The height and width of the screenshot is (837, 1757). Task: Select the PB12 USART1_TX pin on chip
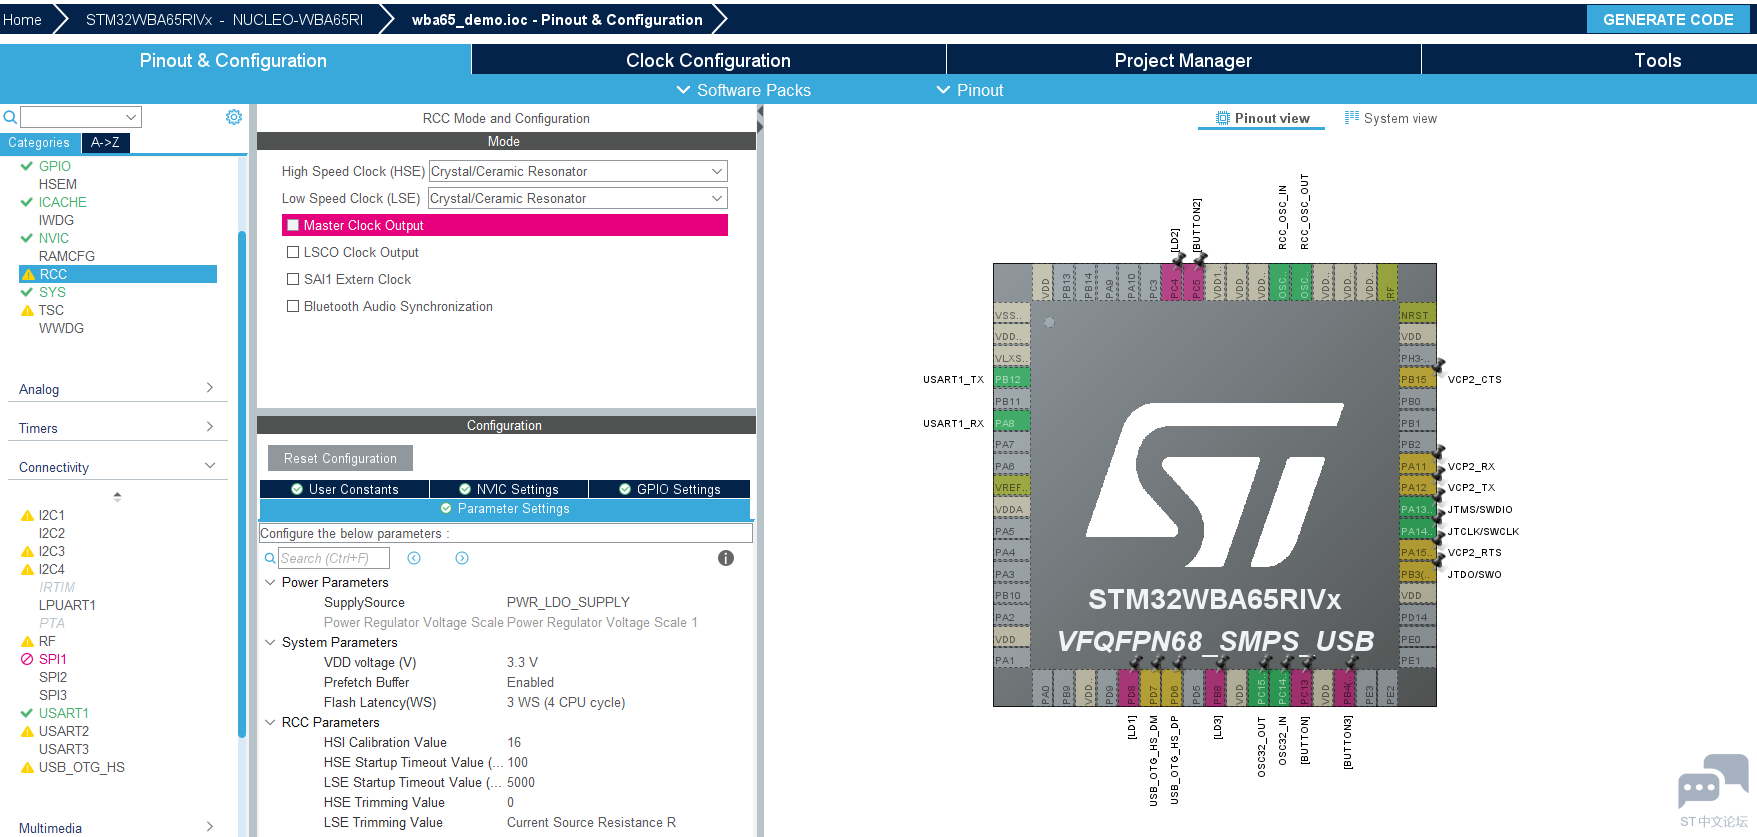1011,380
